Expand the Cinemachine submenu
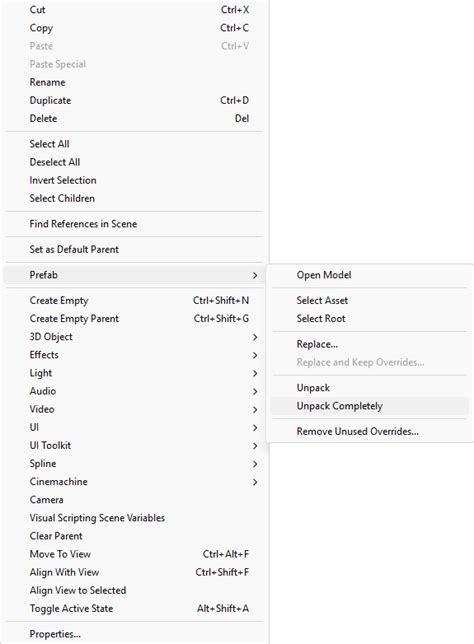Viewport: 474px width, 644px height. (x=134, y=481)
